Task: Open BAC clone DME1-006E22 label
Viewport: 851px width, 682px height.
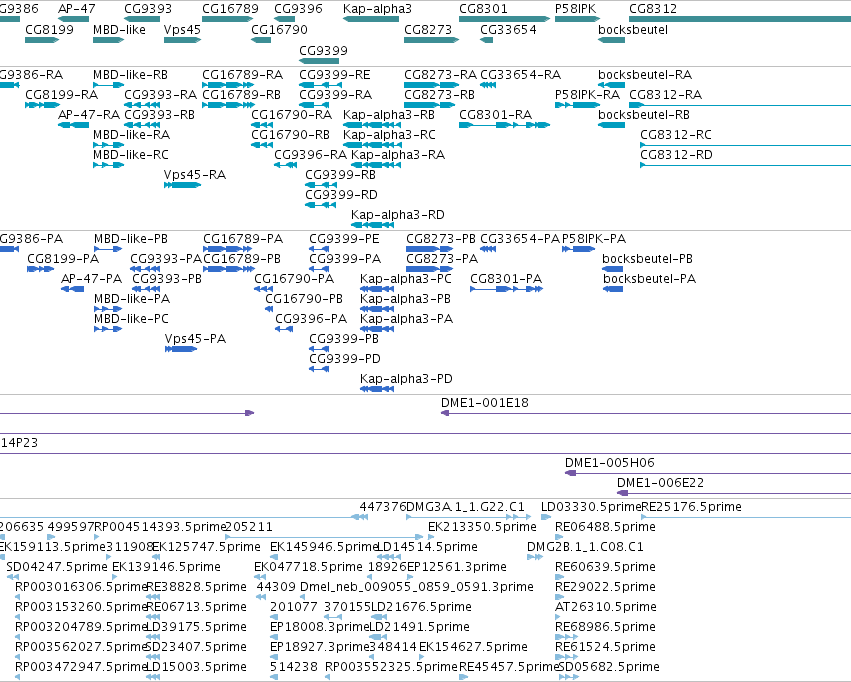Action: (661, 482)
